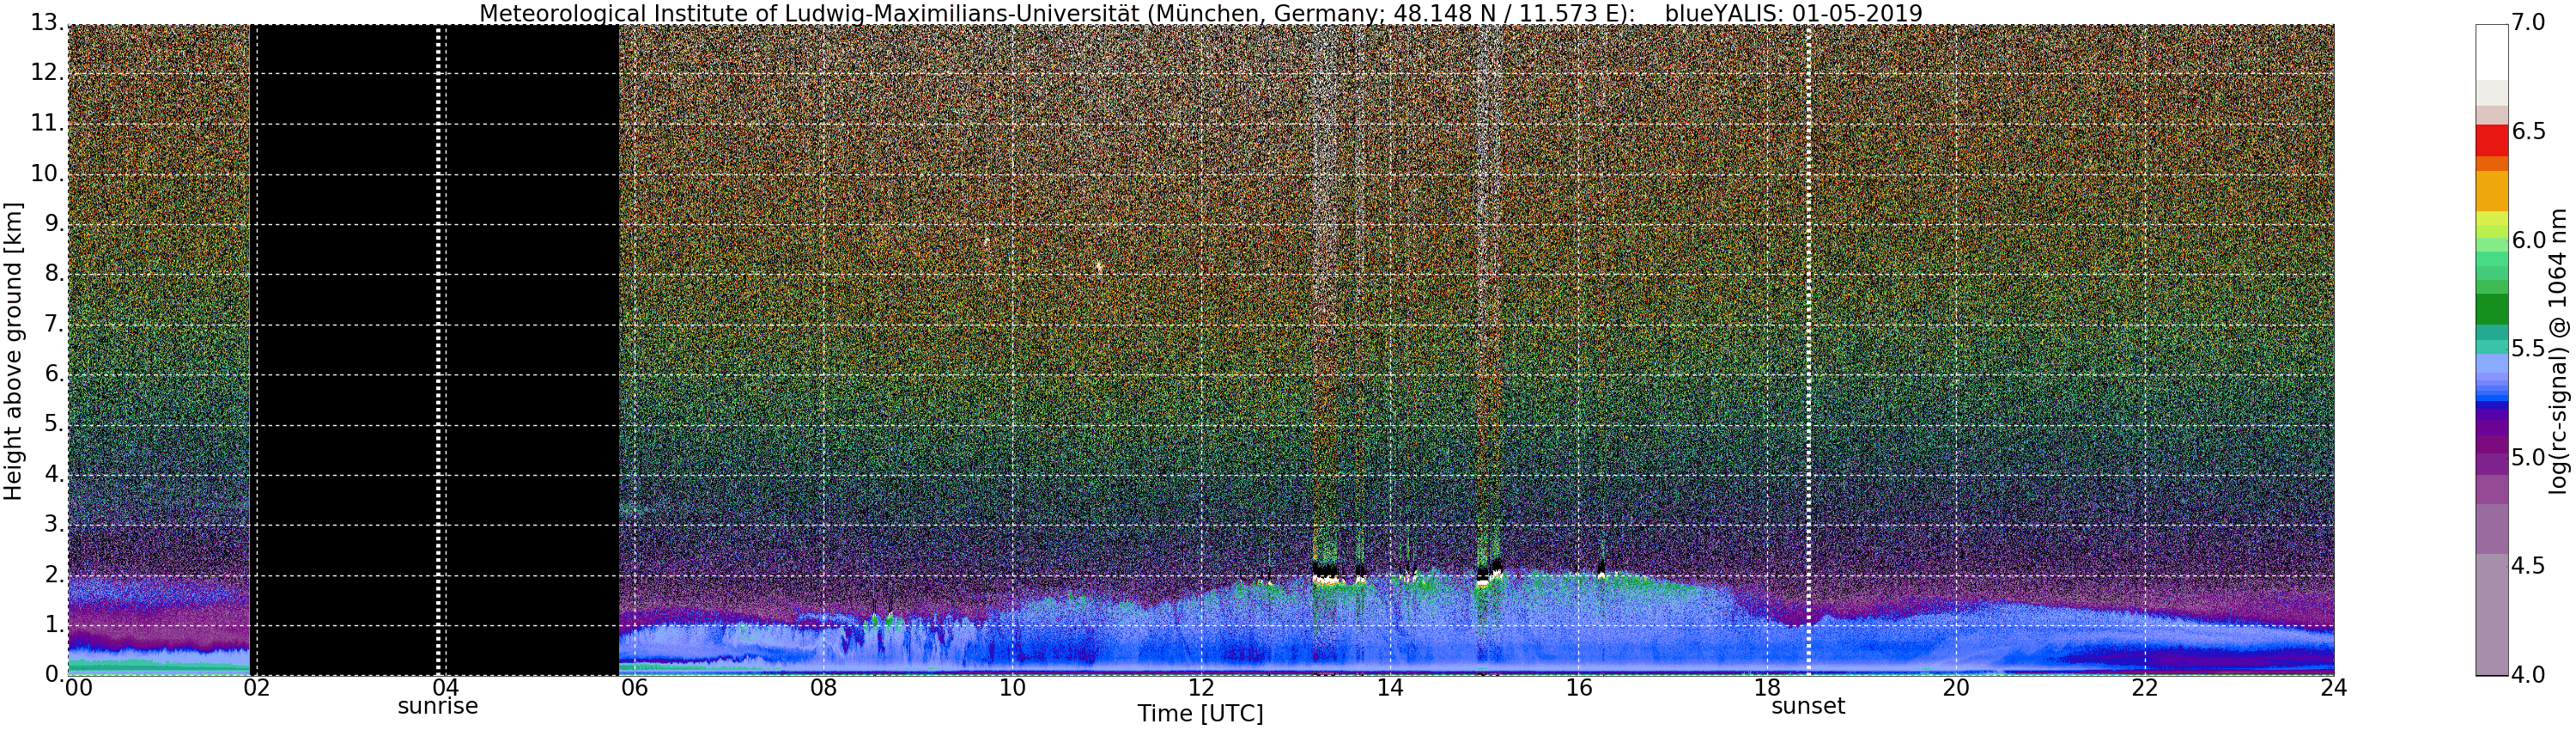
Task: Click the time axis tick label 02
Action: (x=257, y=688)
